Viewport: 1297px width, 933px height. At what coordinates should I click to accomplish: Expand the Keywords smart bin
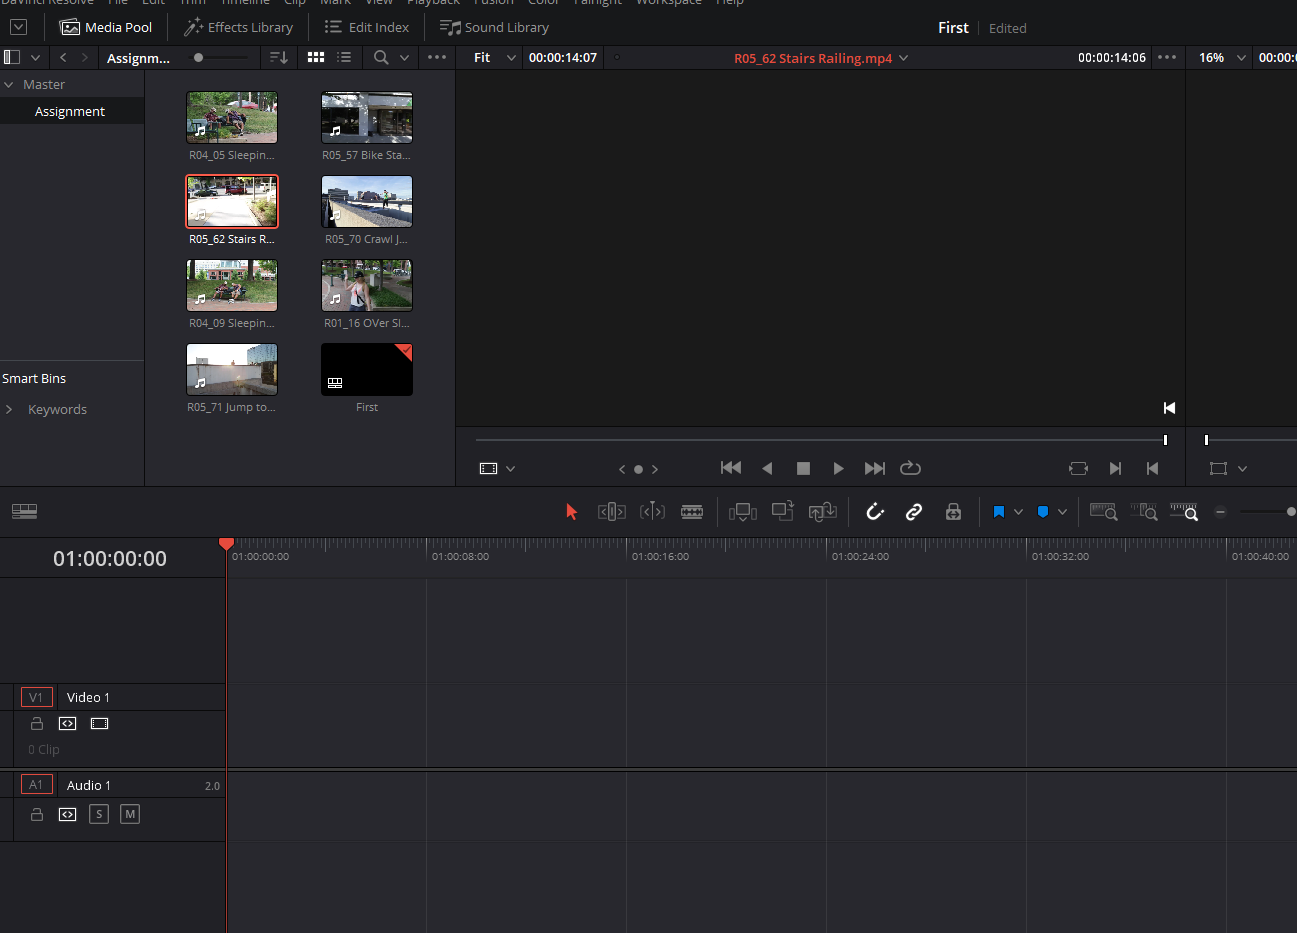click(x=9, y=409)
